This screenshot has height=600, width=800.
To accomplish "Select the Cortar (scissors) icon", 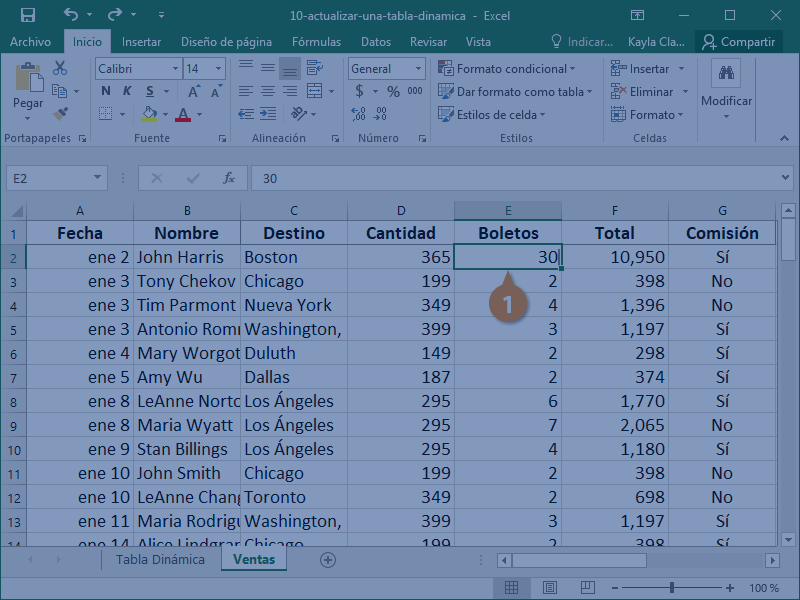I will pyautogui.click(x=59, y=68).
